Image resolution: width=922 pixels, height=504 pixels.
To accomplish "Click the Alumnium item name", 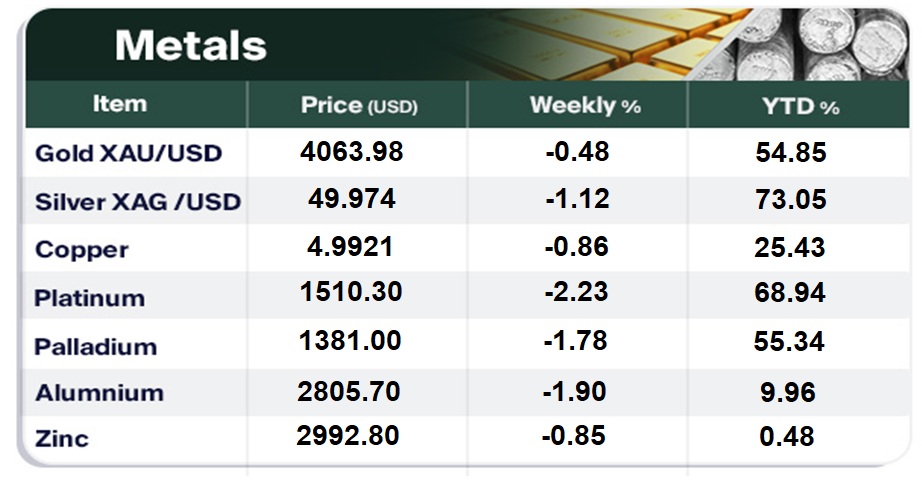I will pos(99,393).
